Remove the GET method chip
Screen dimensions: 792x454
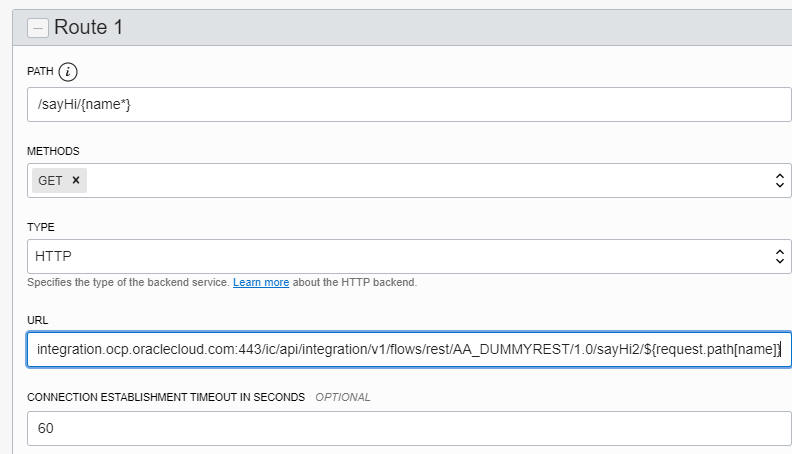[76, 180]
